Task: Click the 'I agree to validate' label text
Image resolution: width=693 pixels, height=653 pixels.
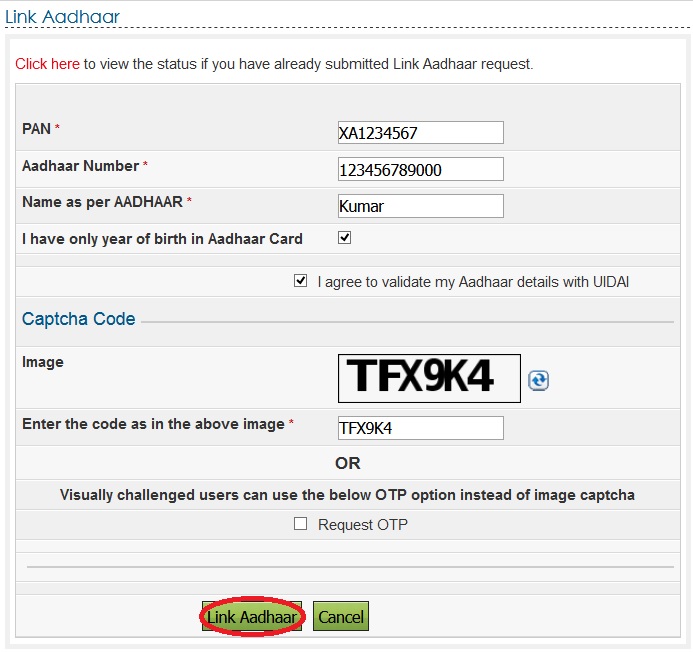Action: point(472,283)
